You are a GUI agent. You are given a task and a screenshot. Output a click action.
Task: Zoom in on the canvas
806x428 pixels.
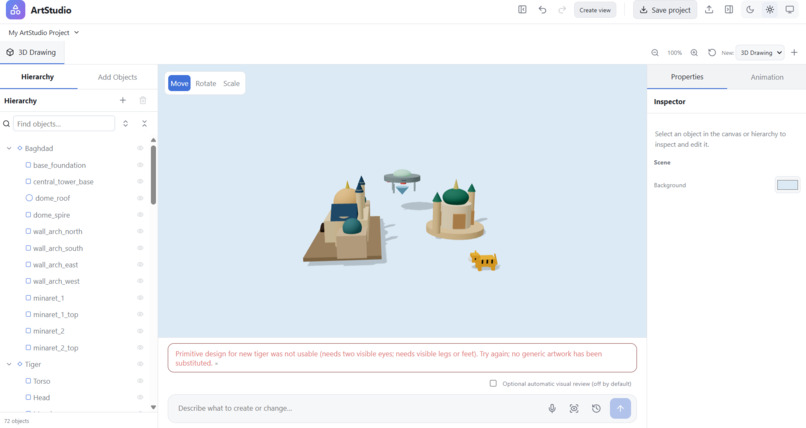pos(694,52)
